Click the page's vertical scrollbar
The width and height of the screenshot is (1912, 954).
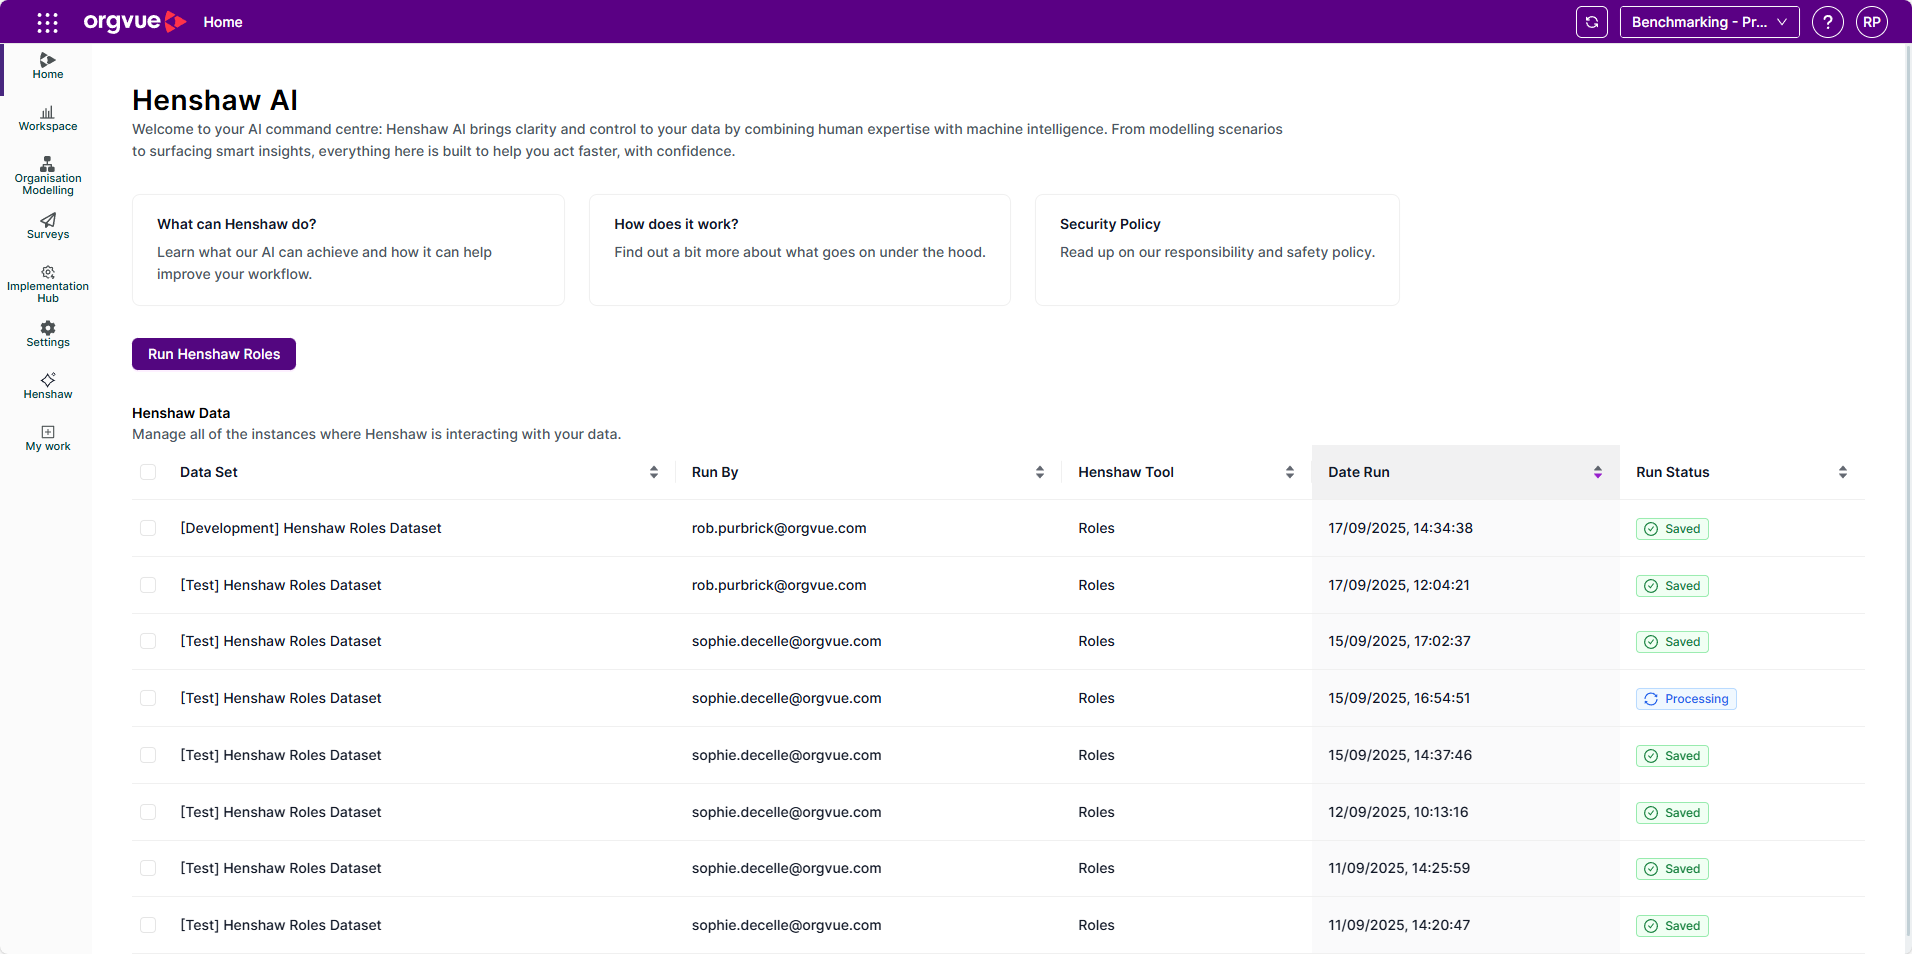click(x=1908, y=490)
